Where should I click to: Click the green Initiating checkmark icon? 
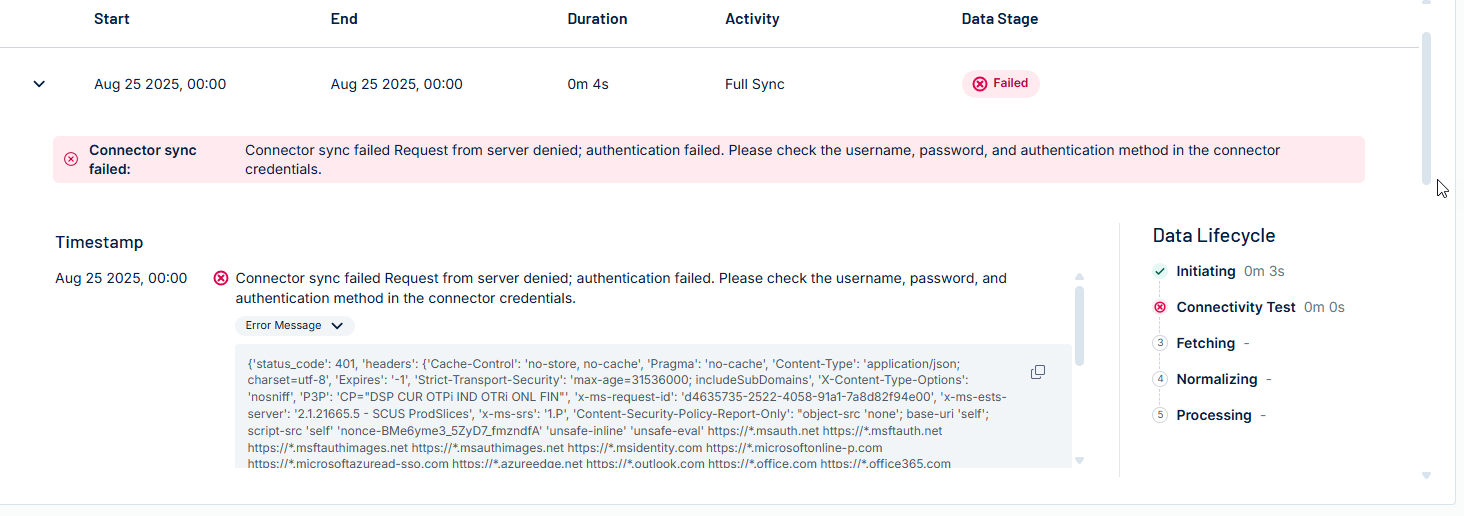(1160, 271)
